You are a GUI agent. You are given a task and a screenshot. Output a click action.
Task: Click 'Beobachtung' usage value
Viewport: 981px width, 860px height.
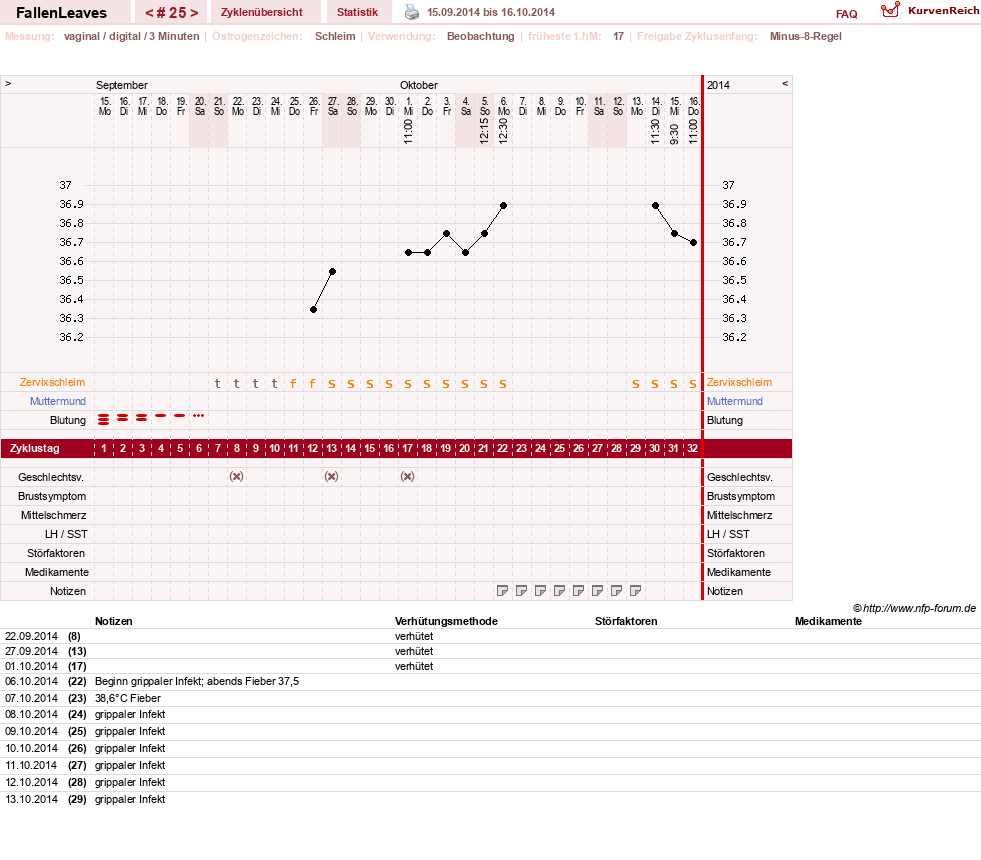(x=480, y=36)
